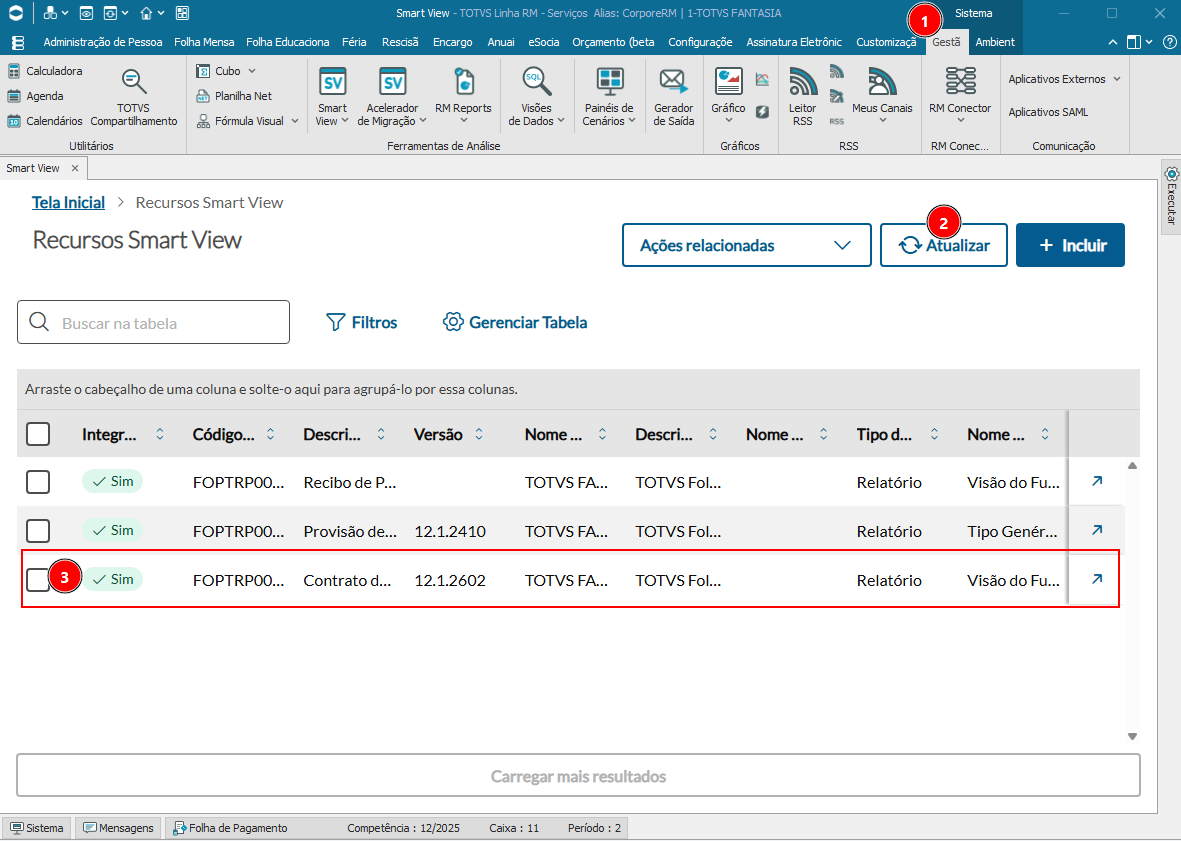Expand the Painéis de Cenários dropdown
The image size is (1181, 841).
click(632, 120)
